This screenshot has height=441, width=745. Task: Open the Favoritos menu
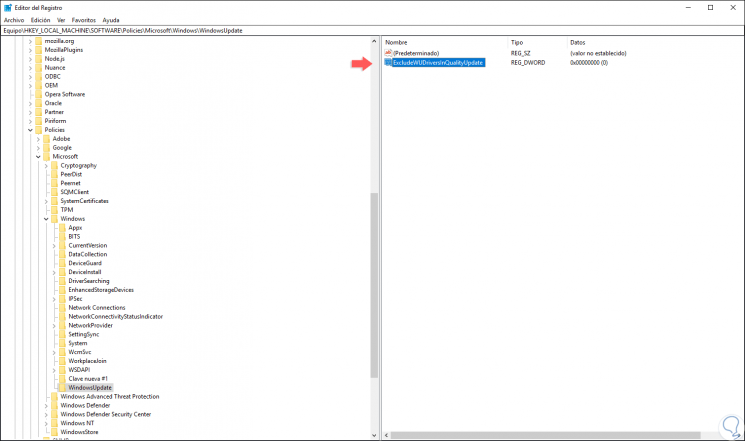pyautogui.click(x=84, y=20)
